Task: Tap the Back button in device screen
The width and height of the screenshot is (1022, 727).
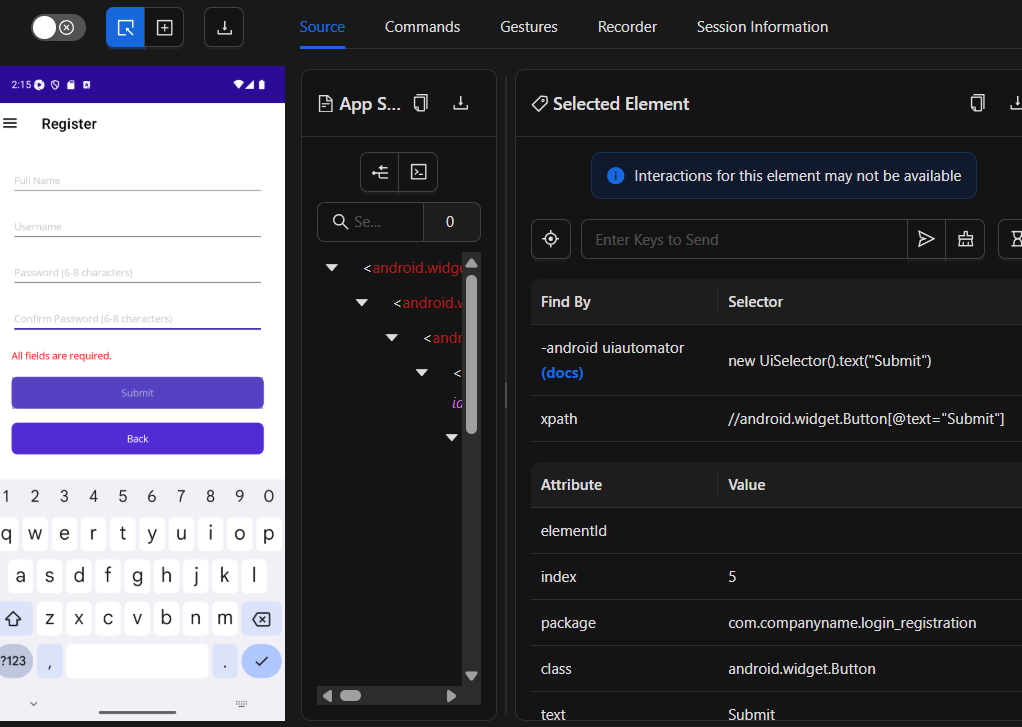Action: (x=138, y=439)
